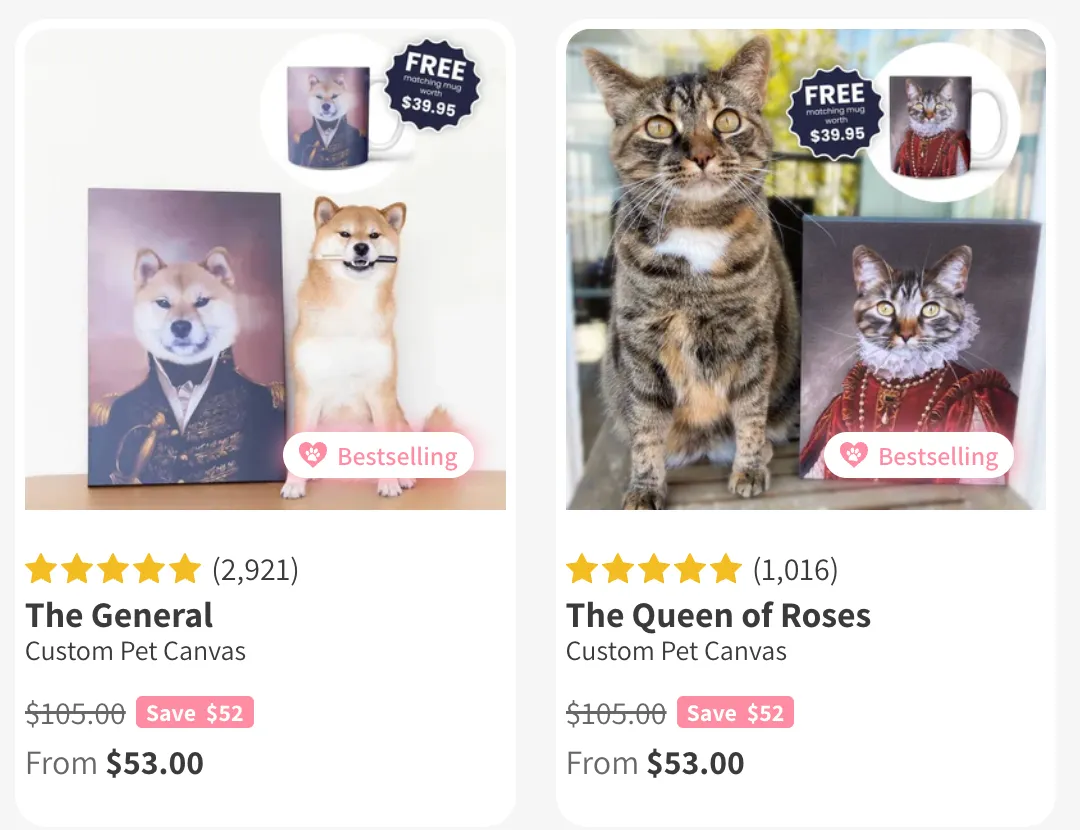Click the heart paw icon on Queen of Roses
Image resolution: width=1080 pixels, height=830 pixels.
pyautogui.click(x=854, y=456)
